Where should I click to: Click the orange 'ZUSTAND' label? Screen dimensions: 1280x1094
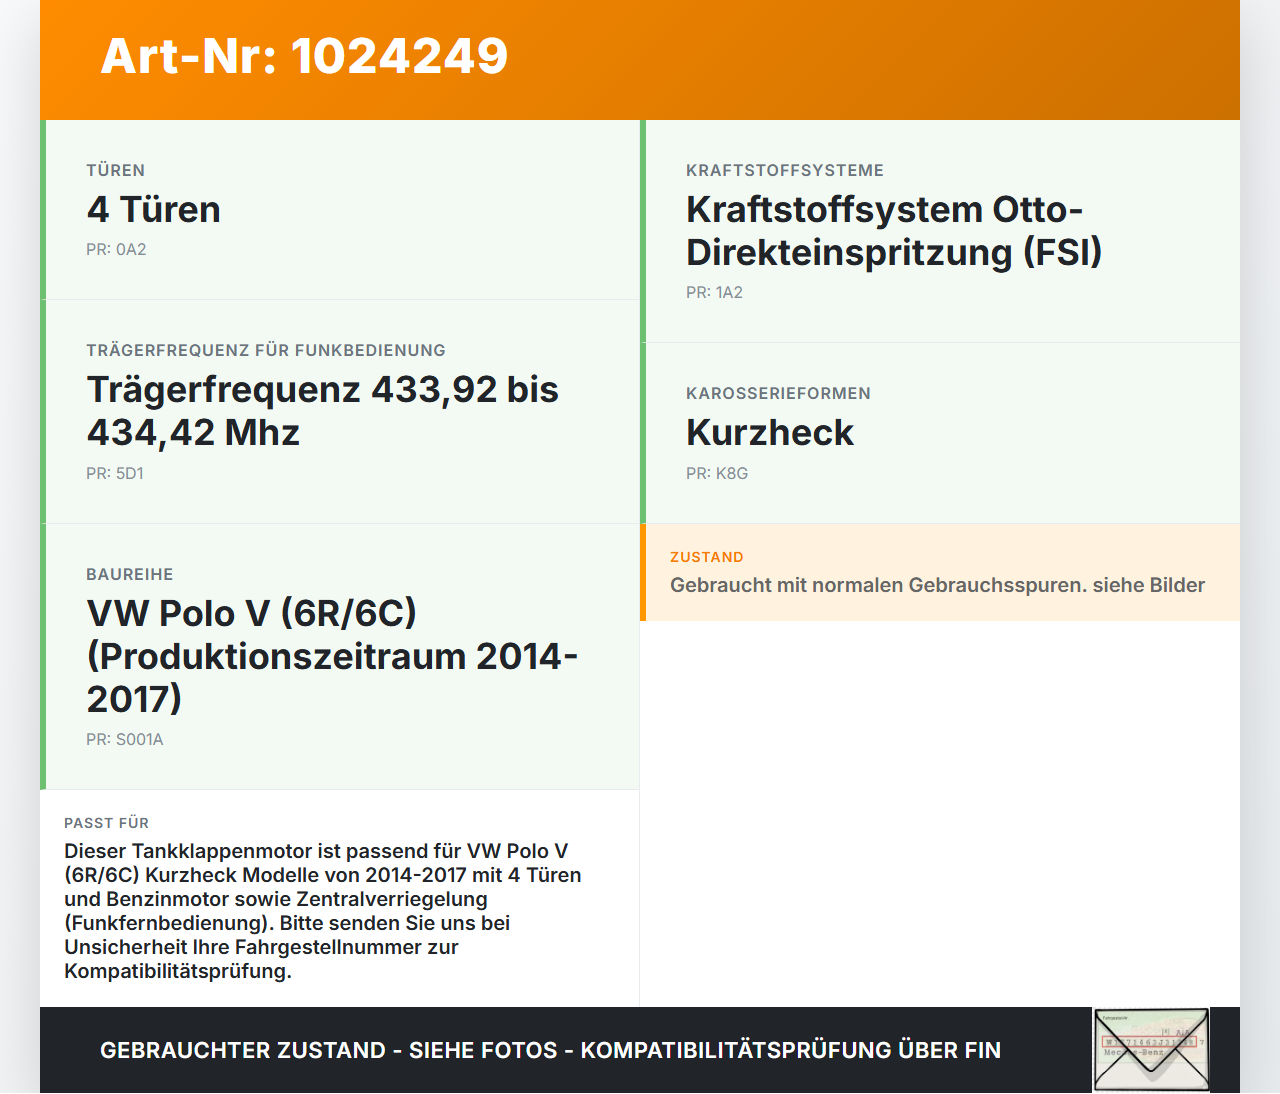click(x=707, y=557)
